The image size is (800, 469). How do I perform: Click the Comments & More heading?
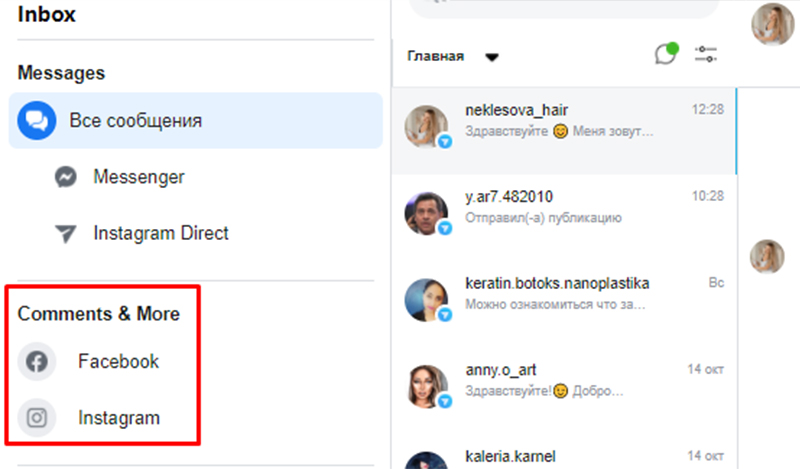[98, 313]
